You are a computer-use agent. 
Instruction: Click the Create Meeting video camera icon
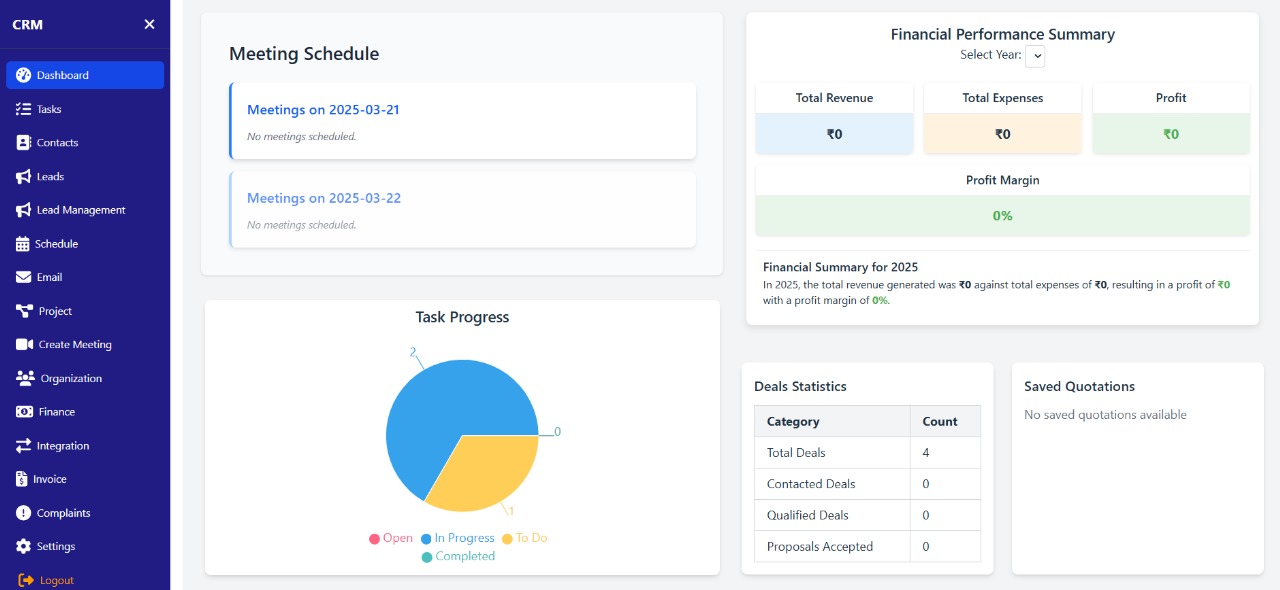[x=24, y=345]
